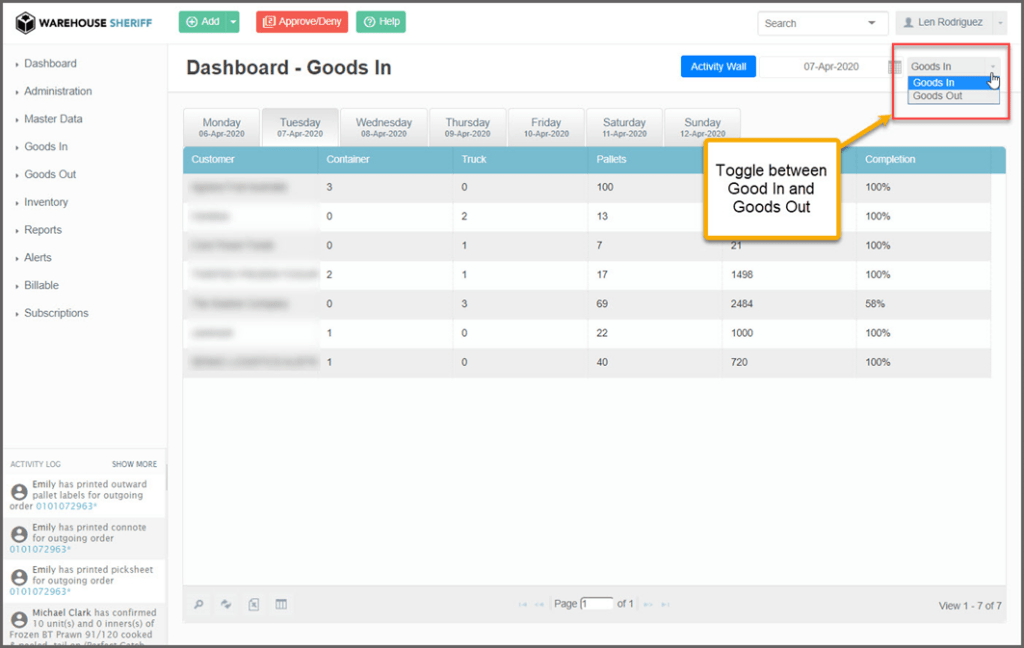Image resolution: width=1024 pixels, height=648 pixels.
Task: Show more activity log entries
Action: tap(134, 464)
